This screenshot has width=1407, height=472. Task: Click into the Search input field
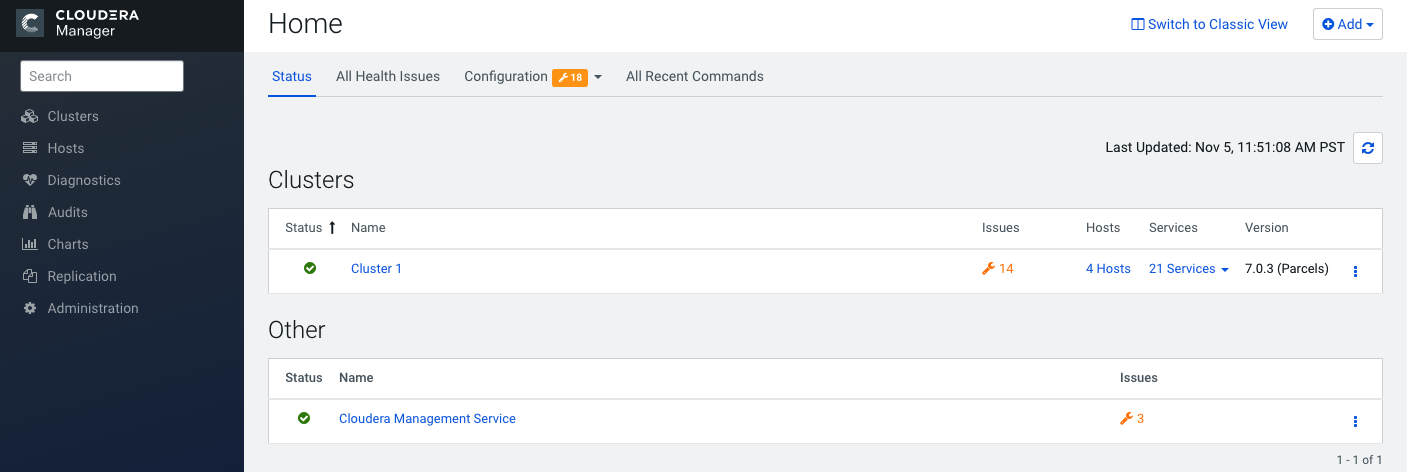point(102,76)
